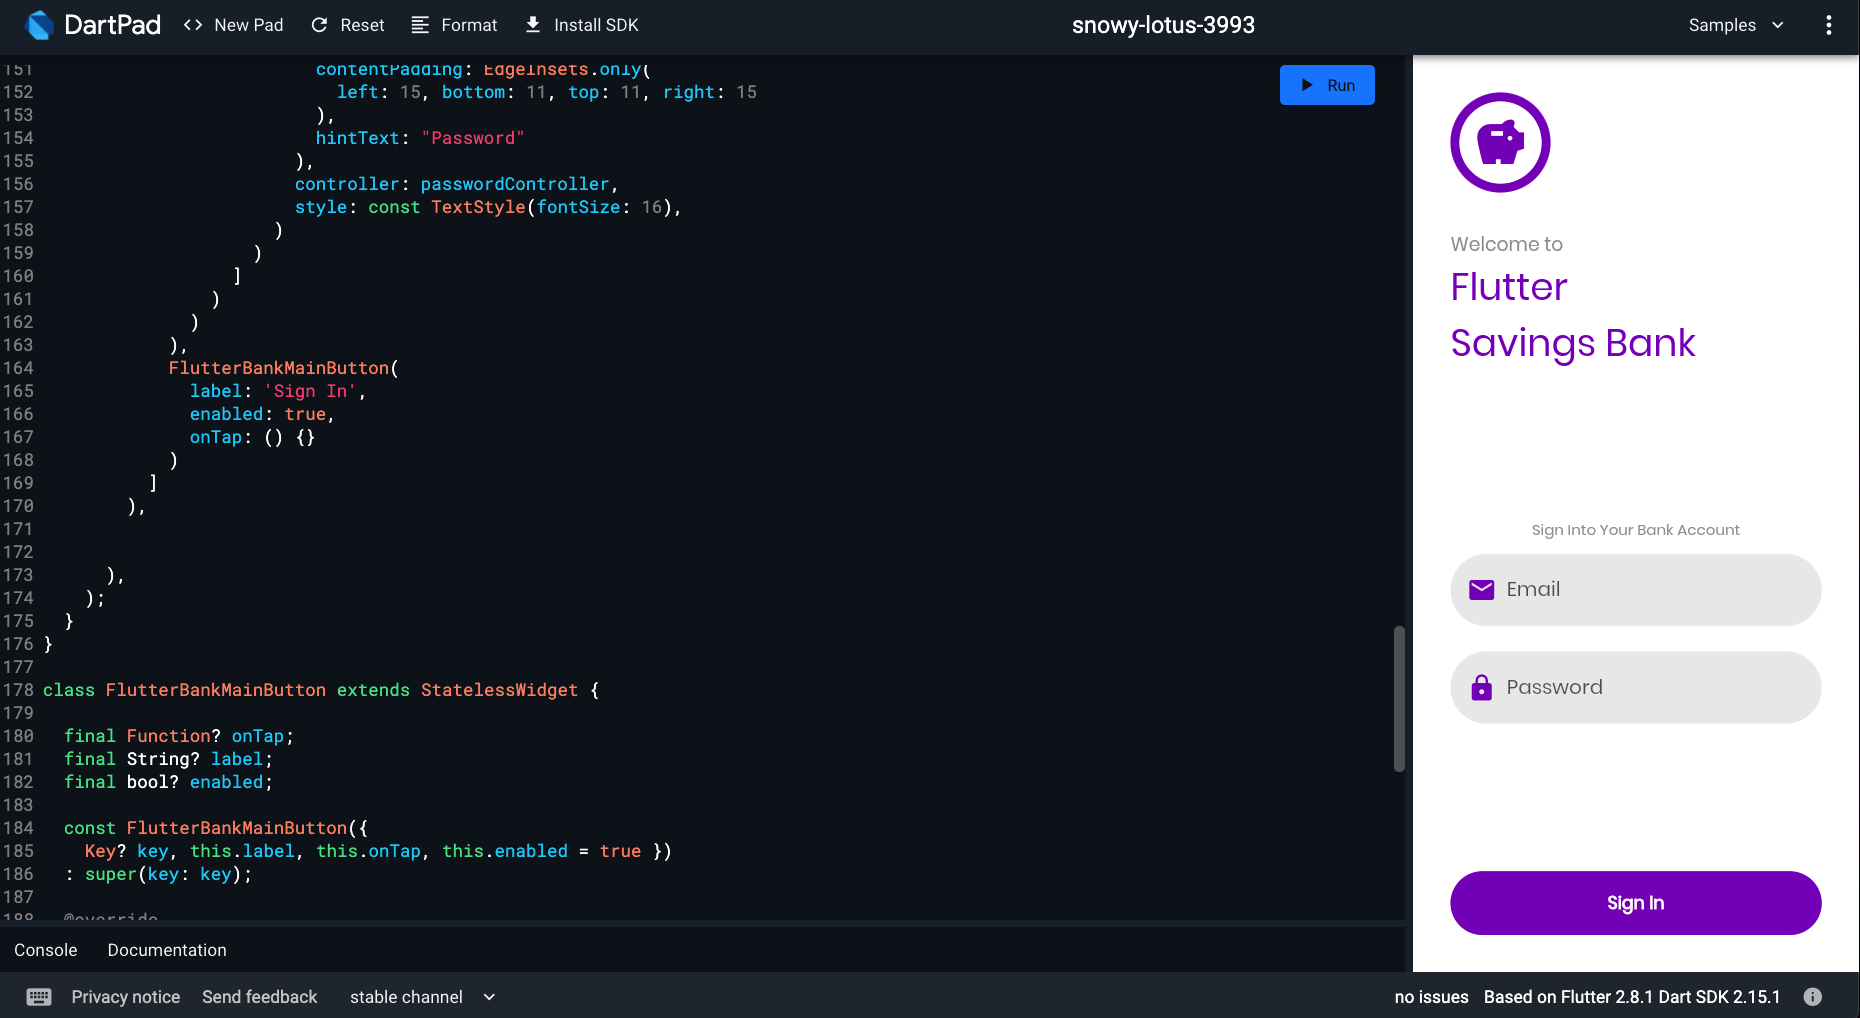
Task: Open the three-dot overflow menu
Action: pyautogui.click(x=1829, y=25)
